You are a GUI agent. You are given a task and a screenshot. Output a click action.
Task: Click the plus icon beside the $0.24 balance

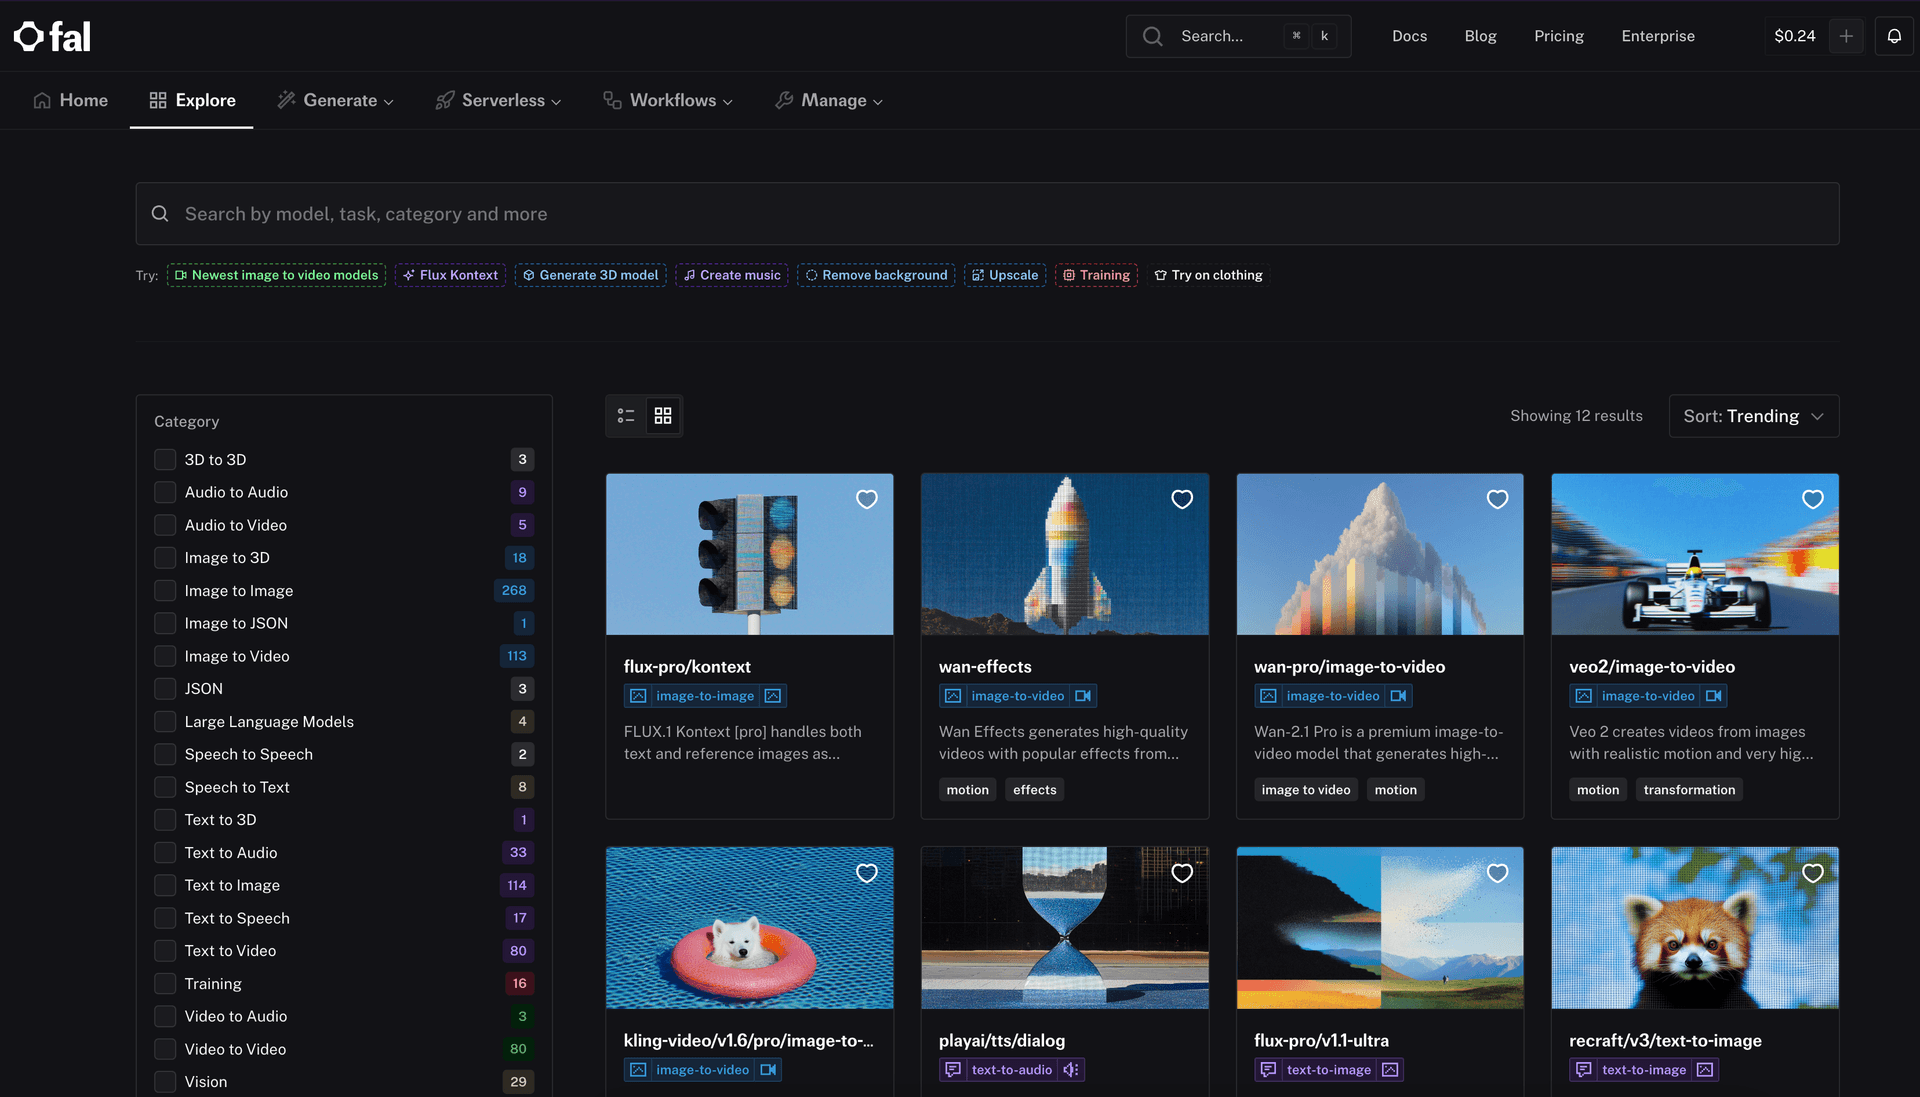click(x=1846, y=36)
